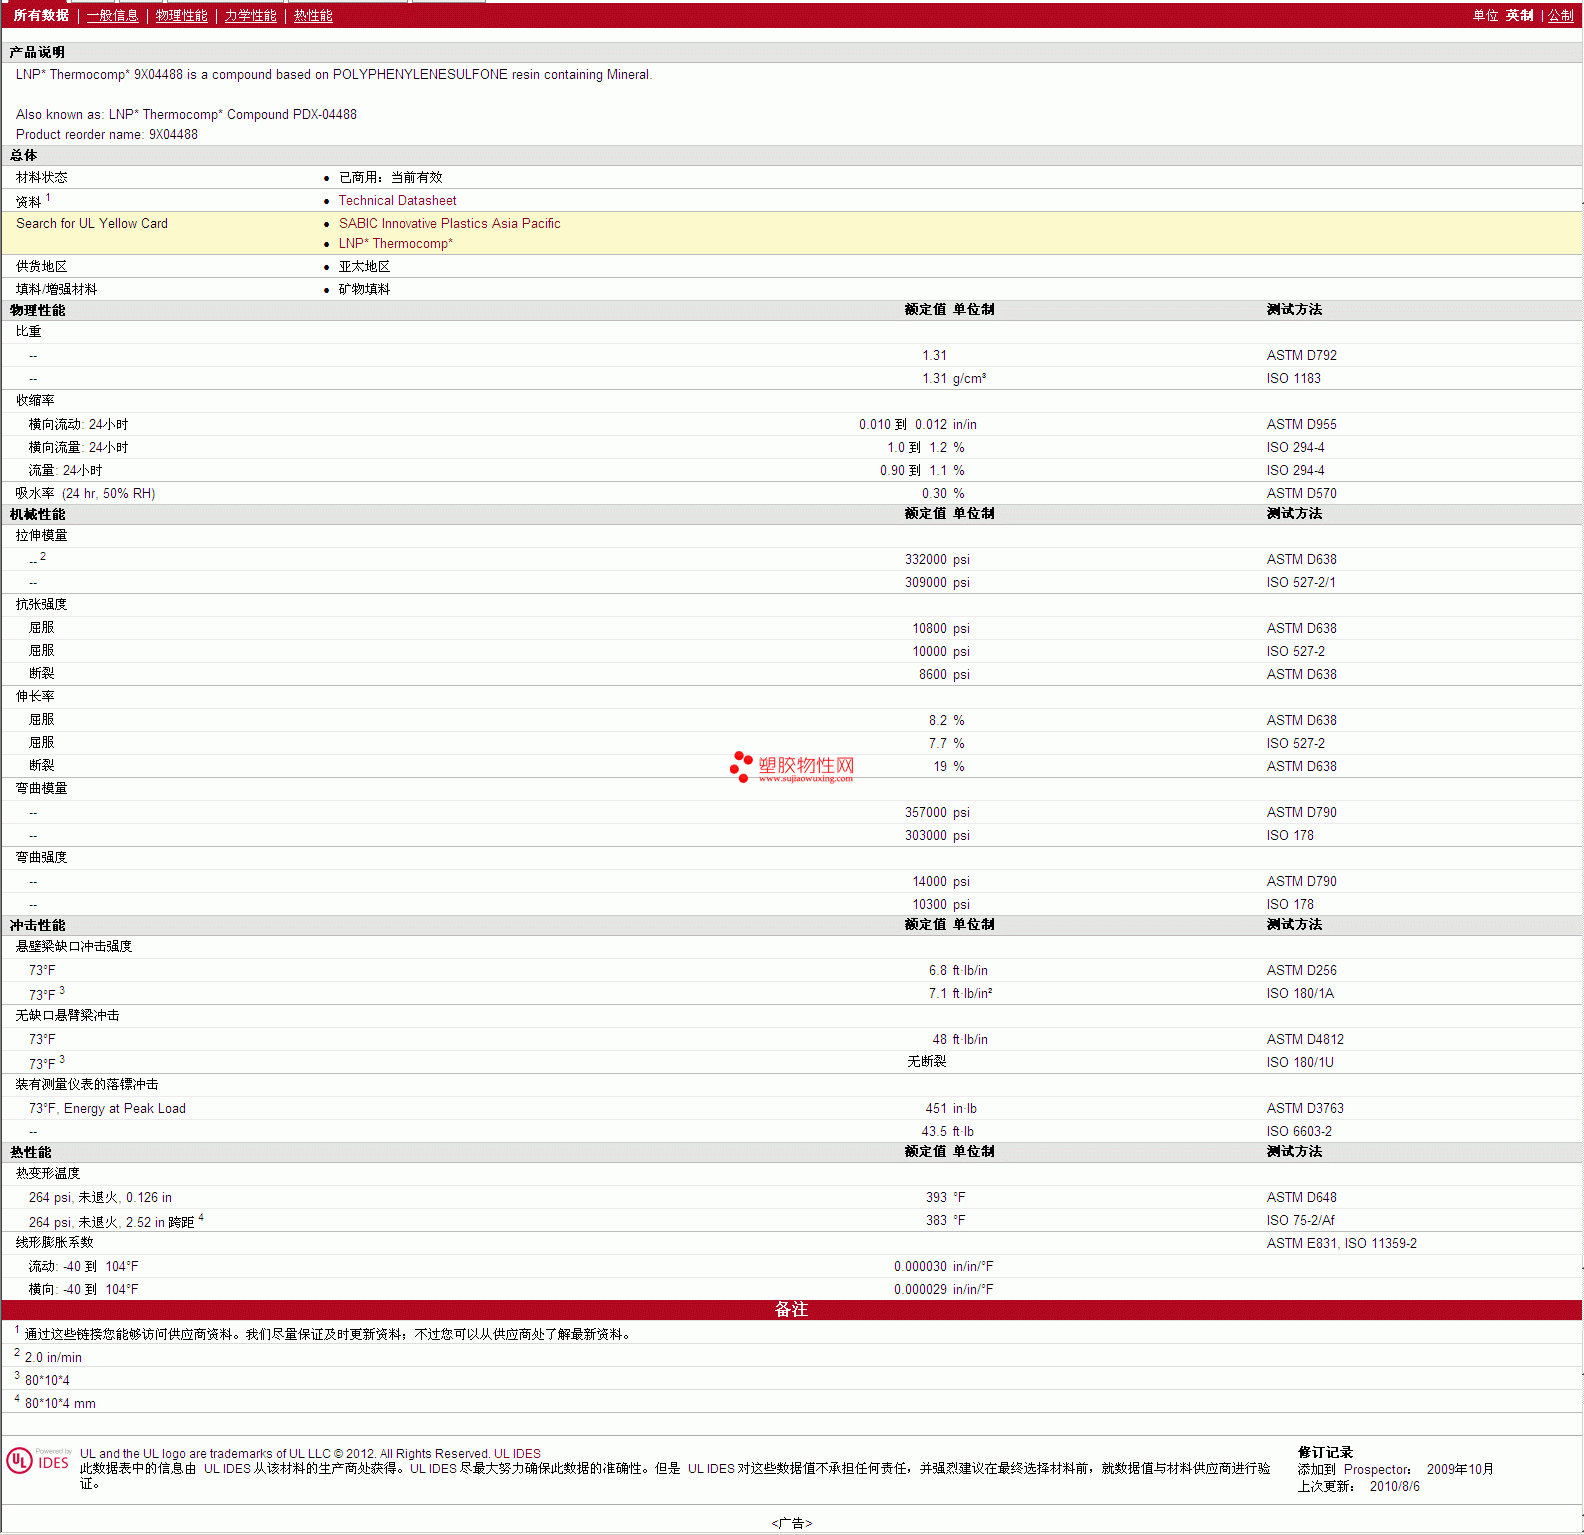The image size is (1584, 1535).
Task: Select the ASTM D790 flexural strength method
Action: pos(1301,881)
